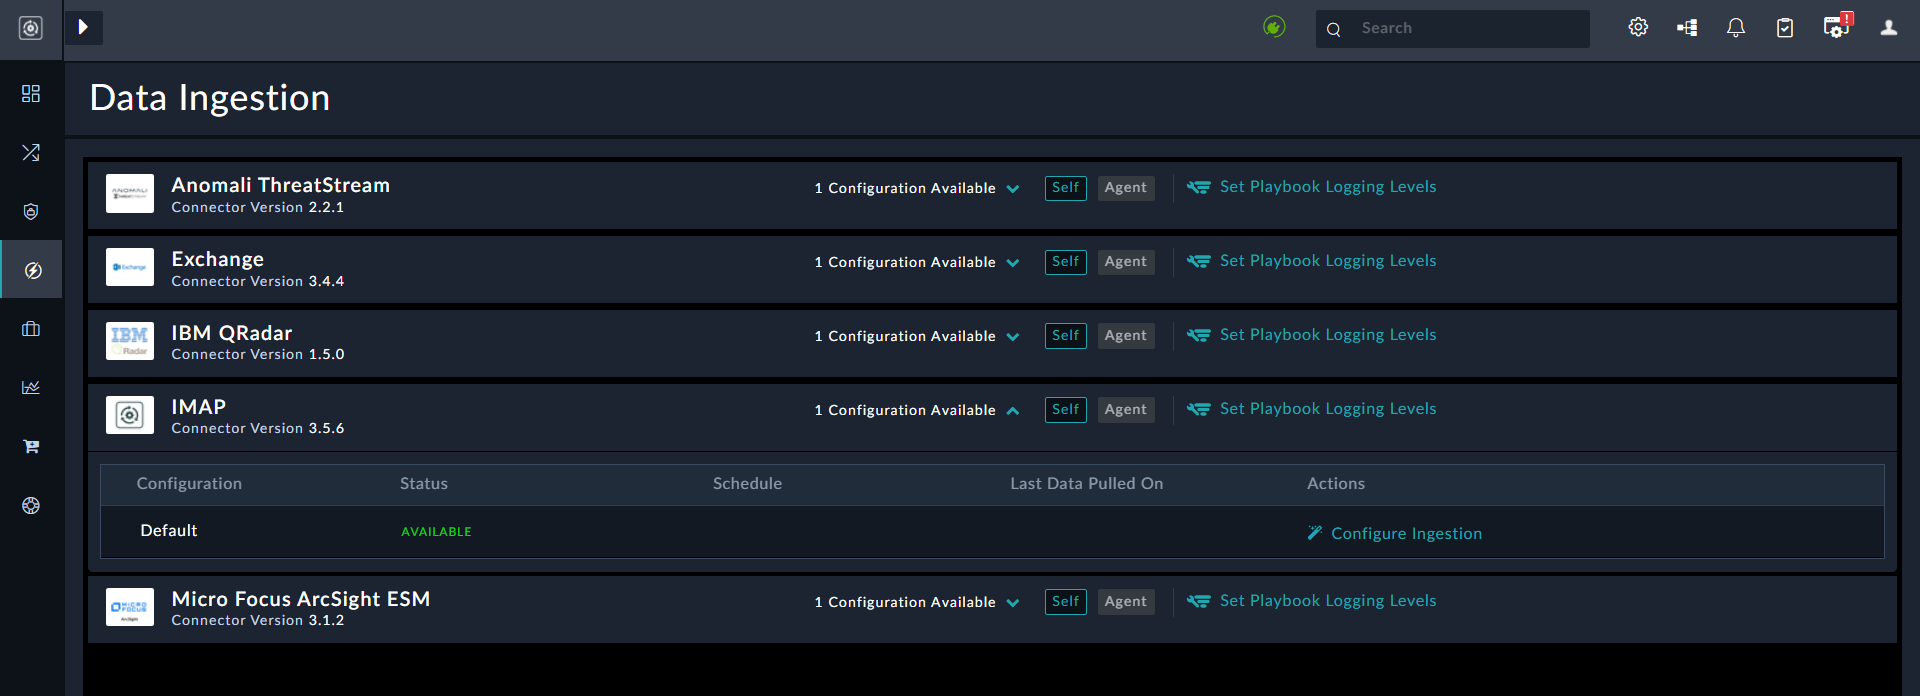Screen dimensions: 1920x696
Task: Set Playbook Logging Levels for Micro Focus ArcSight
Action: click(1311, 601)
